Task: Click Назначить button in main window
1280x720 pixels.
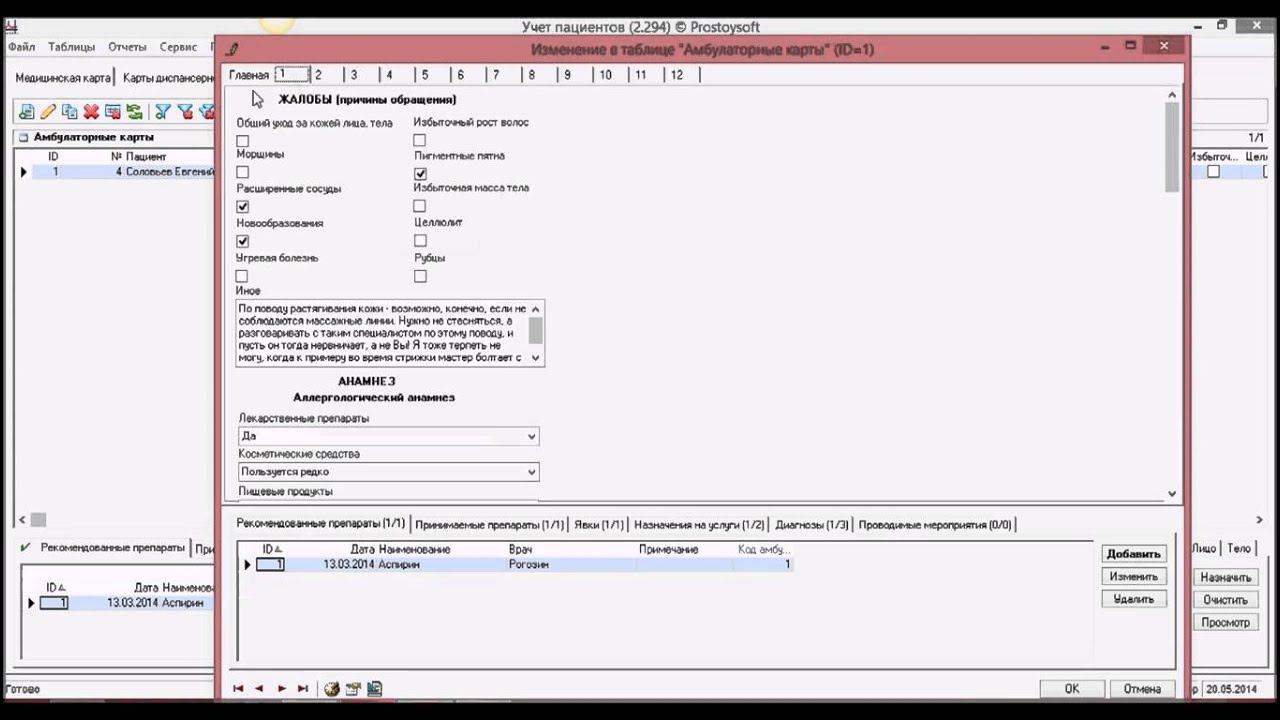Action: (x=1225, y=578)
